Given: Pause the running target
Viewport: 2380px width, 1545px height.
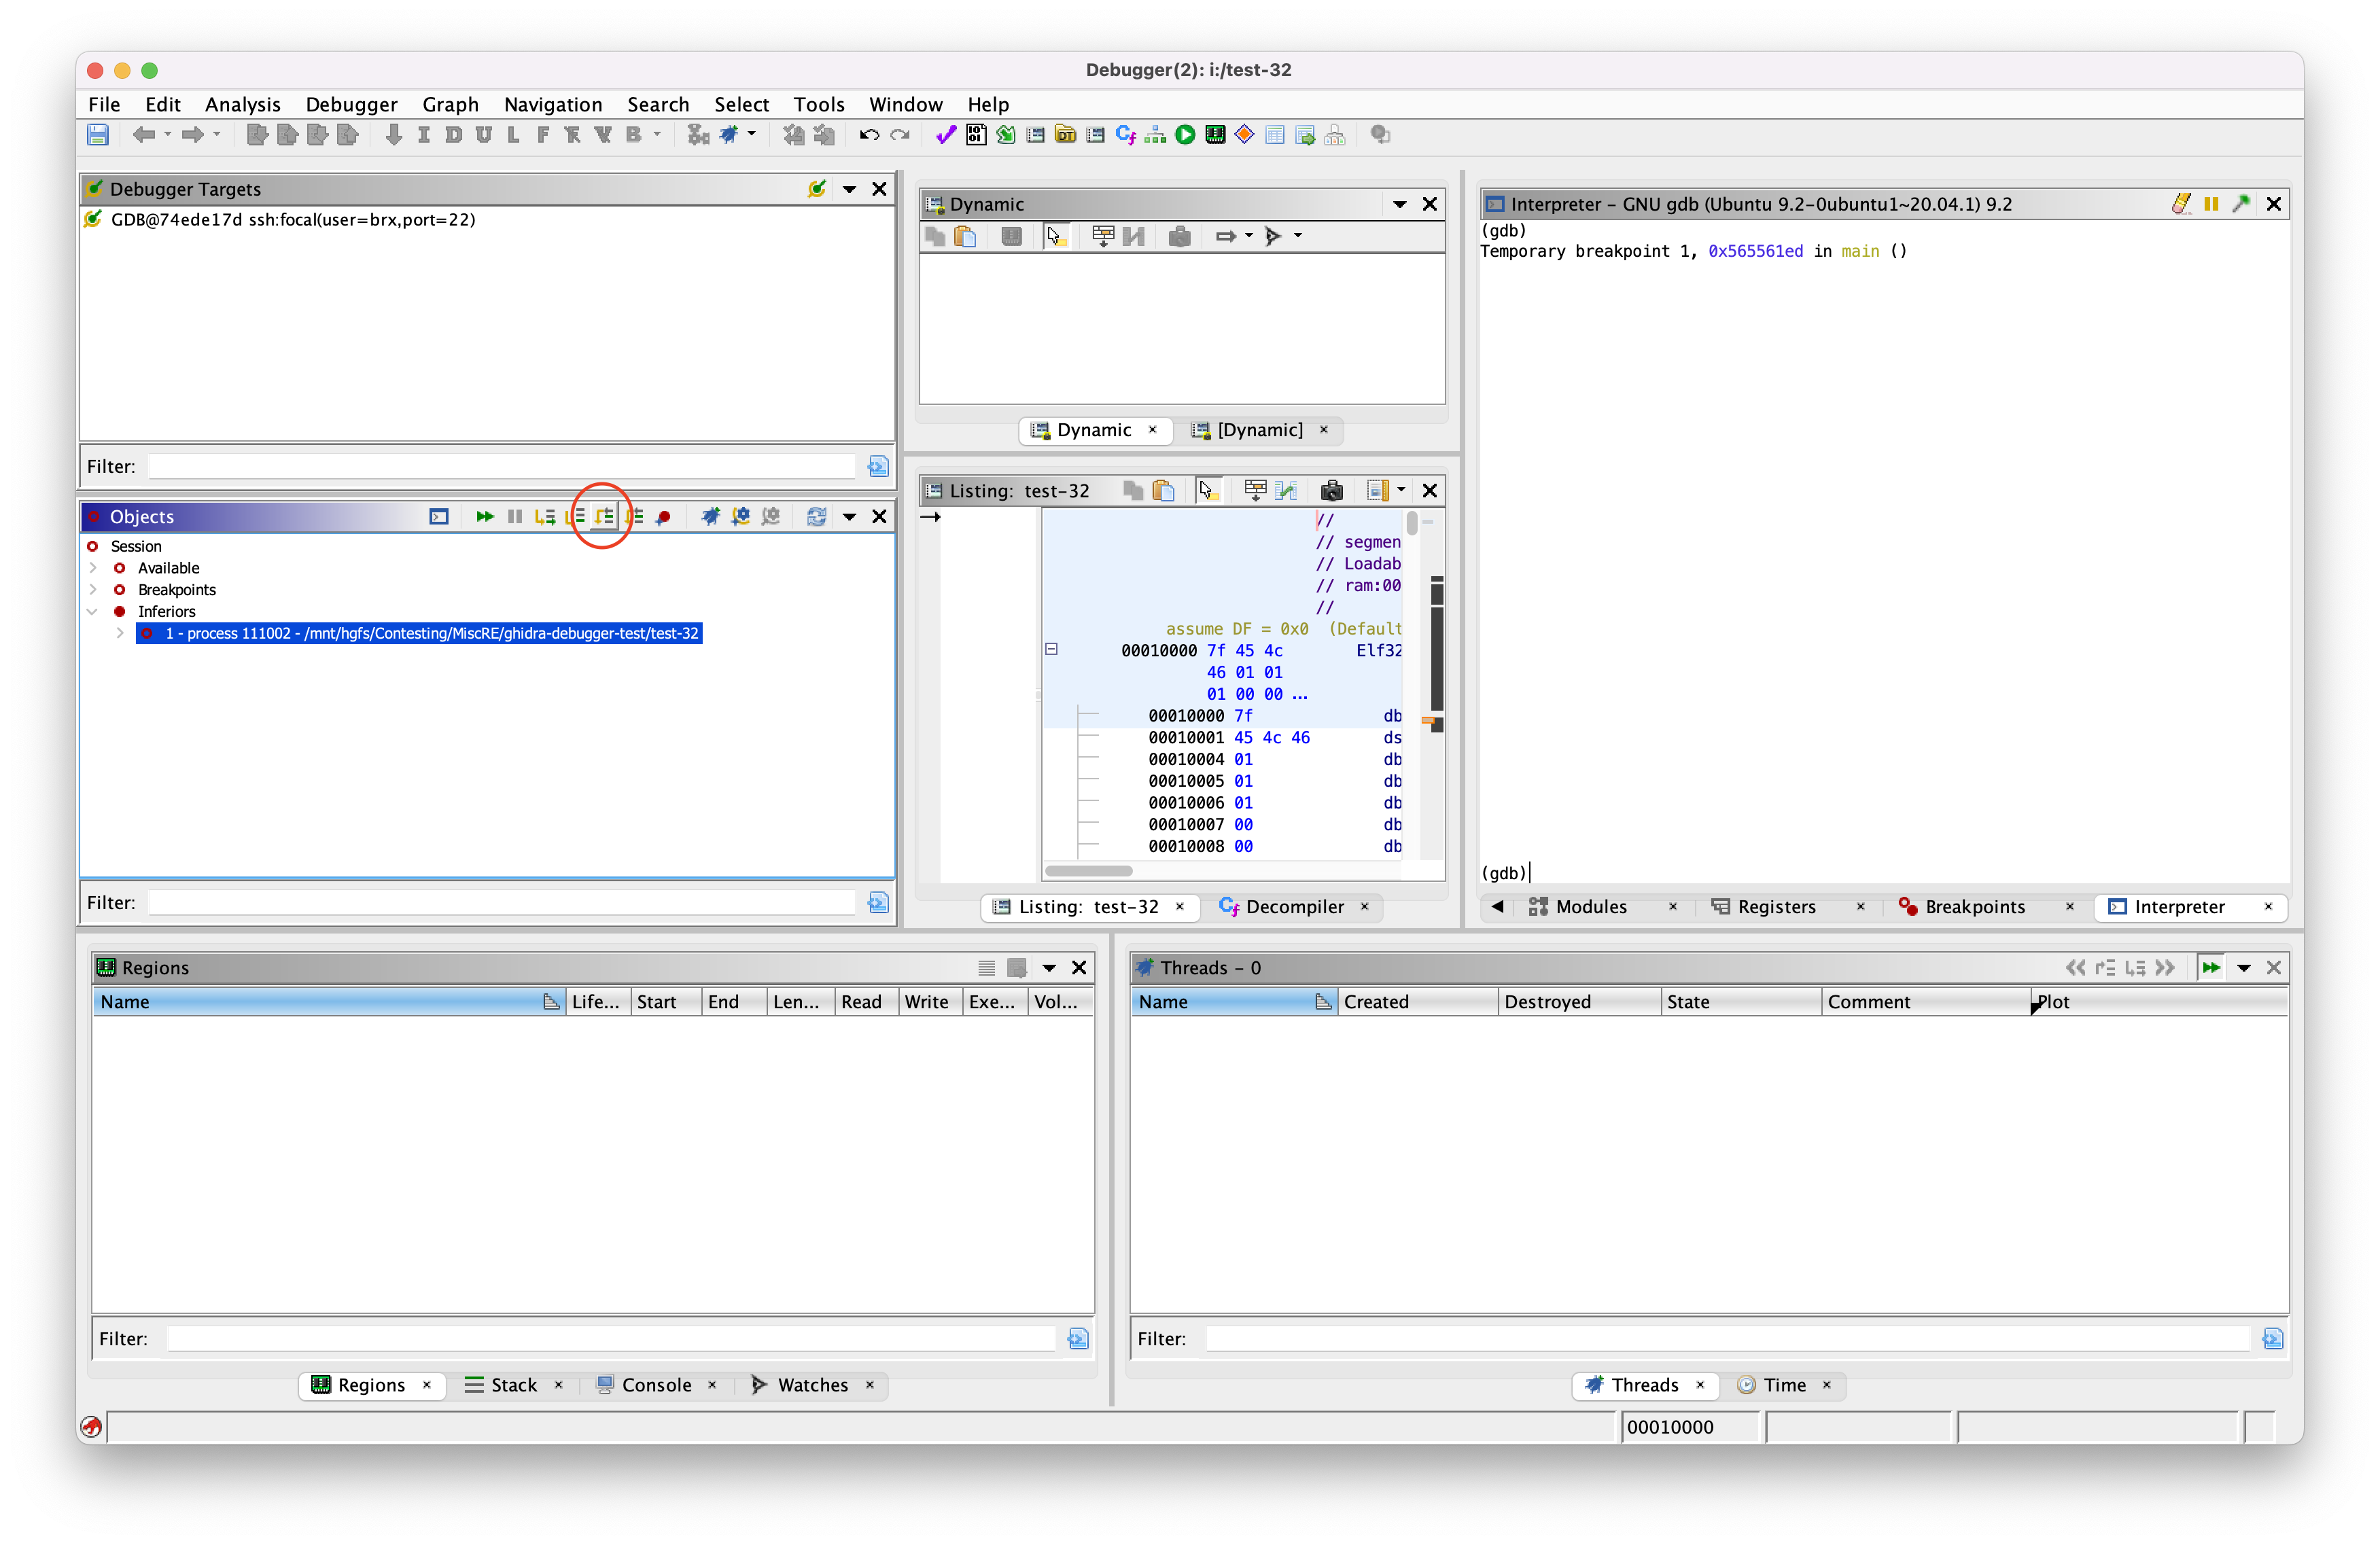Looking at the screenshot, I should pos(514,516).
